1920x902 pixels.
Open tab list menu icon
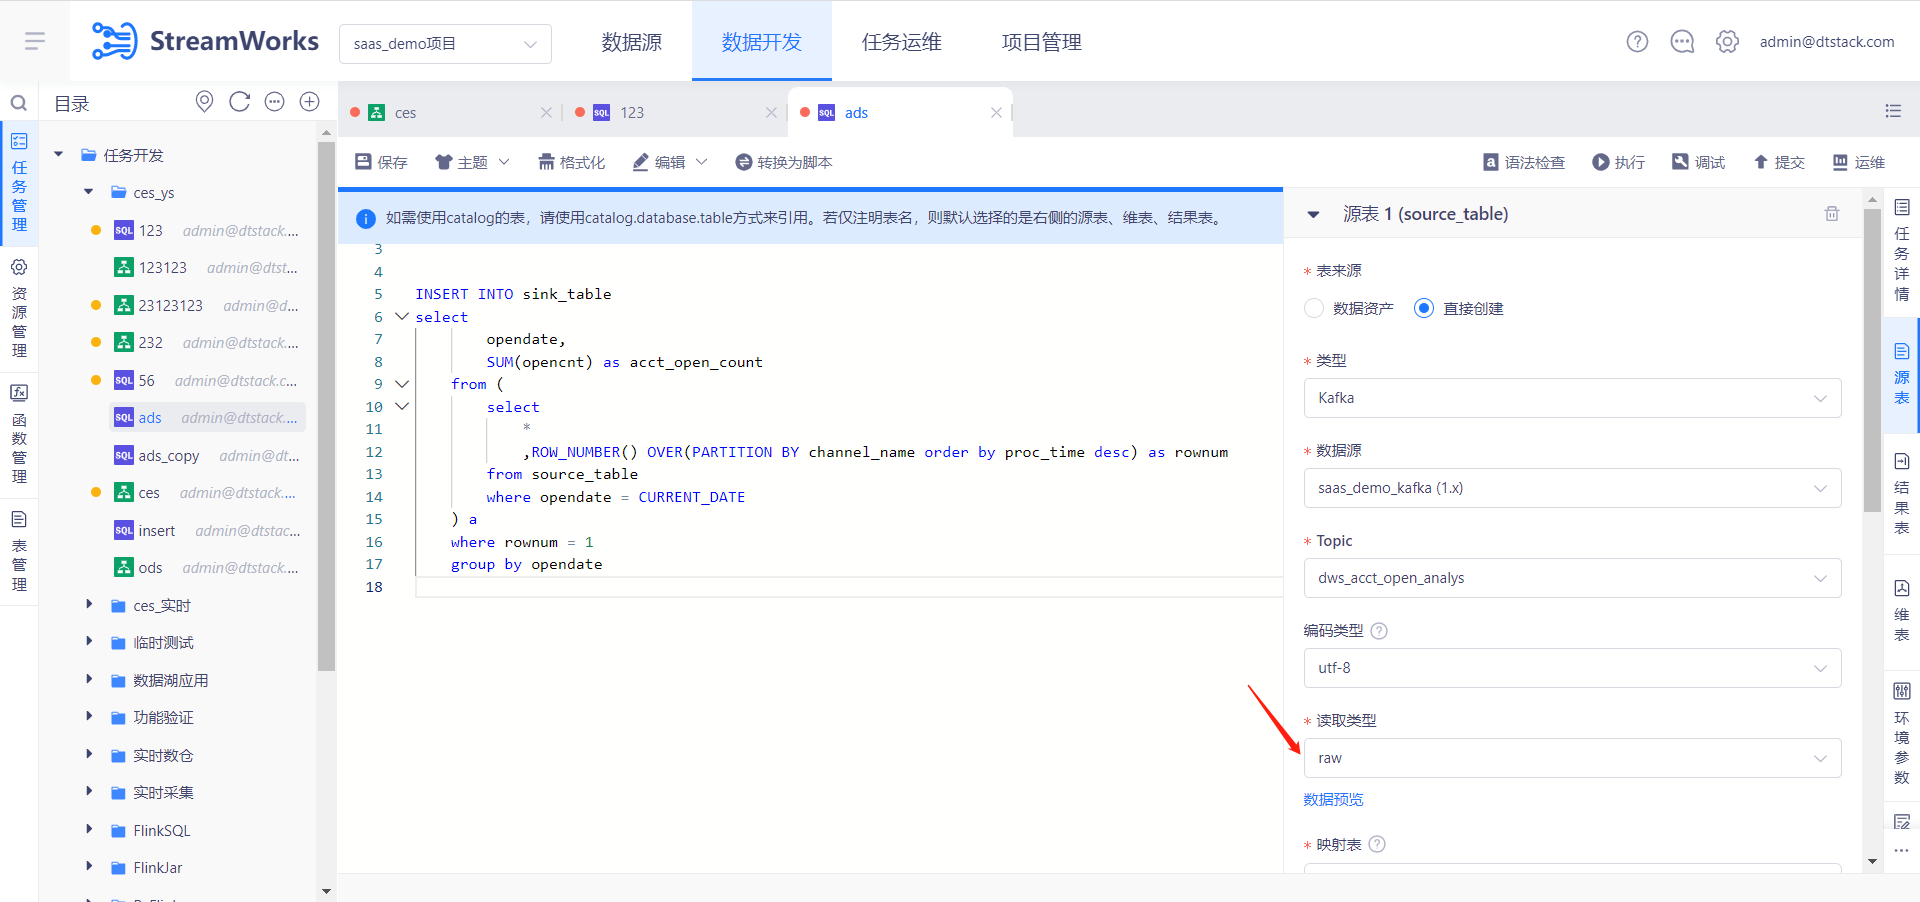pyautogui.click(x=1893, y=111)
